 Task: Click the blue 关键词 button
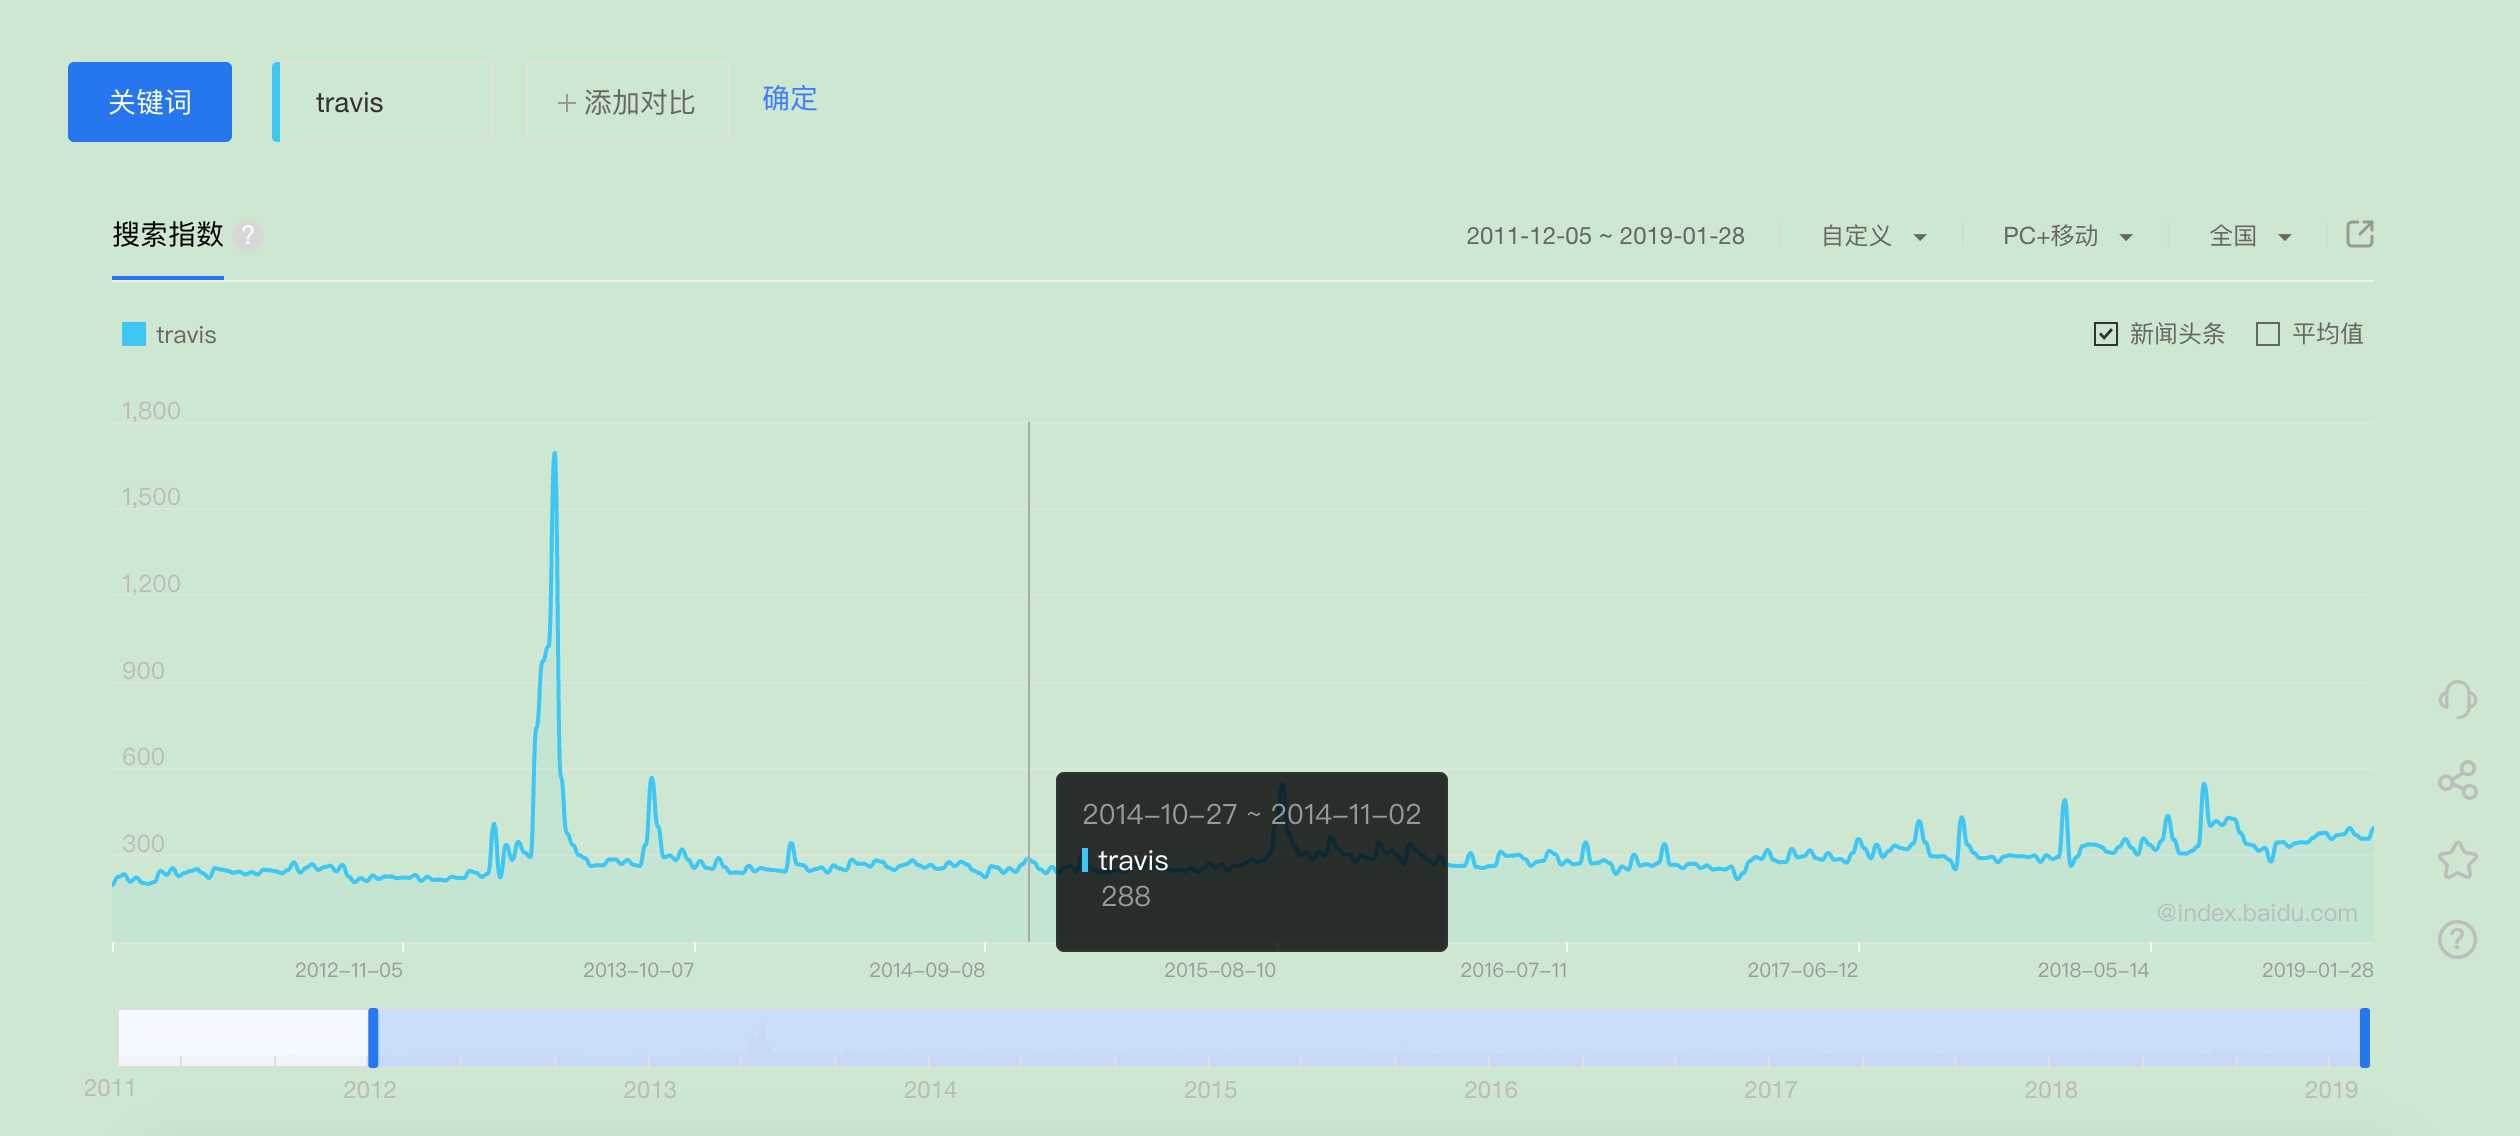click(x=150, y=102)
